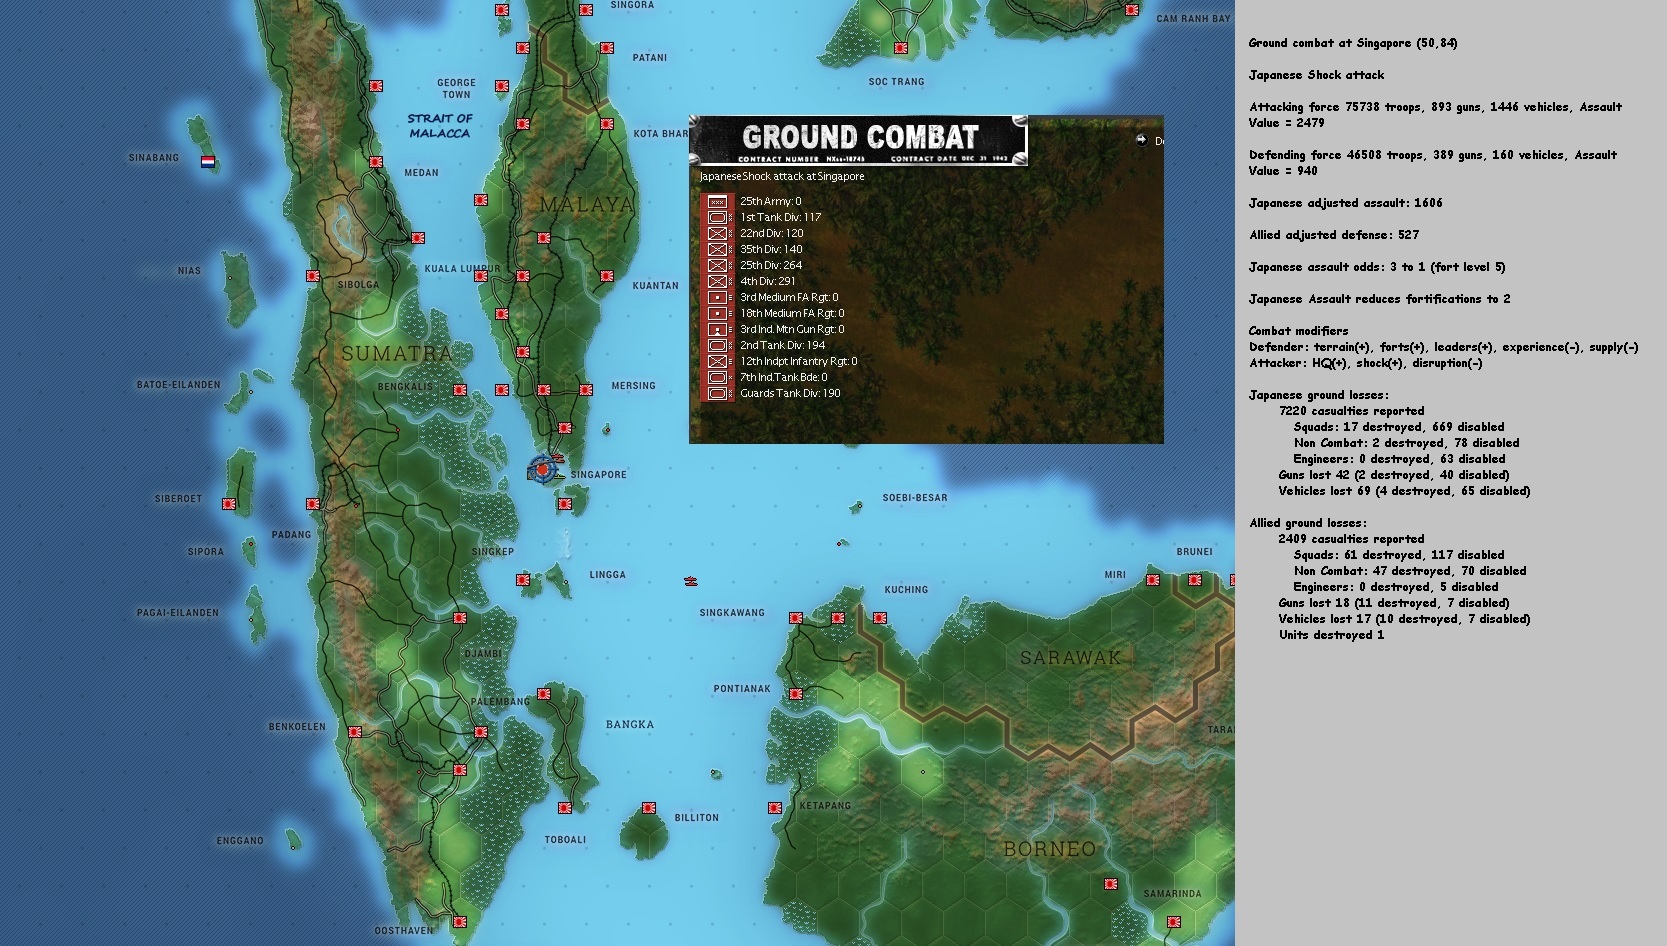Viewport: 1667px width, 946px height.
Task: Click the GROUND COMBAT title banner
Action: pyautogui.click(x=859, y=140)
